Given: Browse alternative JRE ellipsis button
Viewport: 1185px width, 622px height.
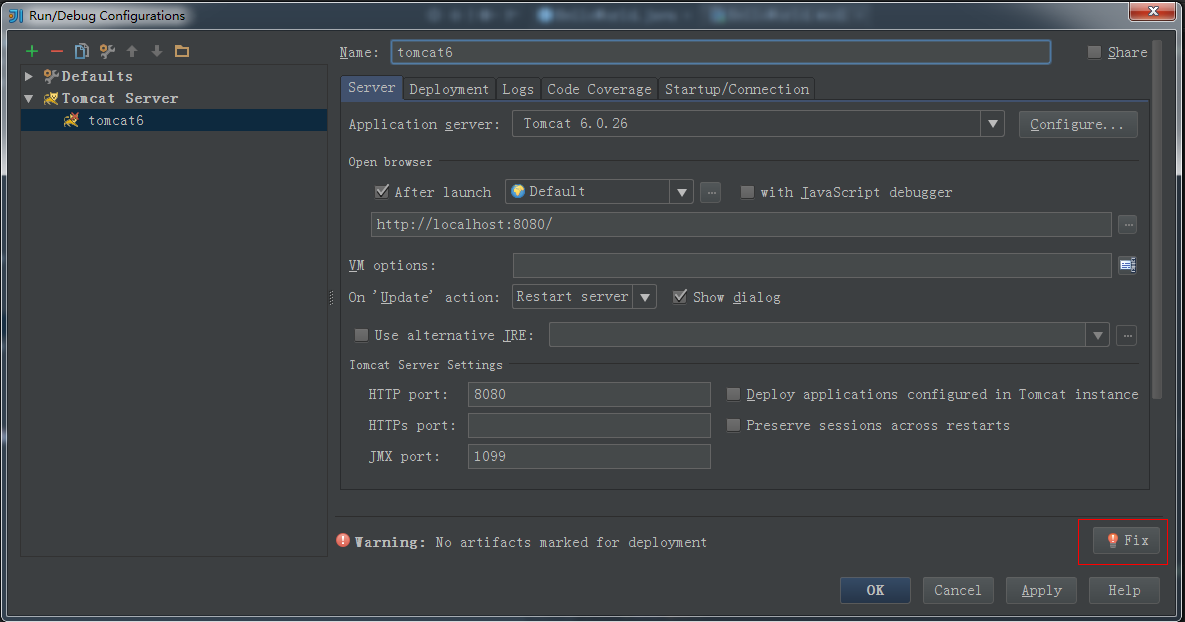Looking at the screenshot, I should click(x=1127, y=335).
